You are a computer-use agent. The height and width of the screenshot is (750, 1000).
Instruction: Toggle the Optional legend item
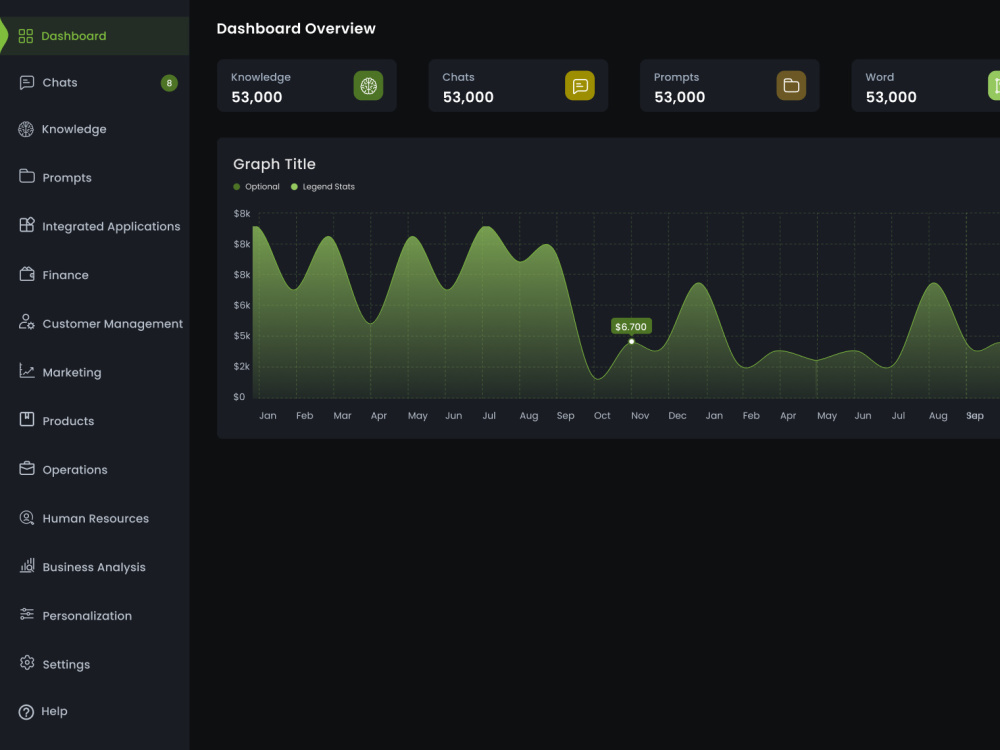[x=256, y=187]
